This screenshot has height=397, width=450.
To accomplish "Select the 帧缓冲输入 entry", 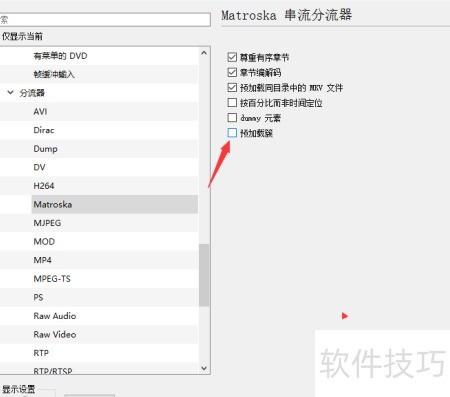I will [x=54, y=74].
